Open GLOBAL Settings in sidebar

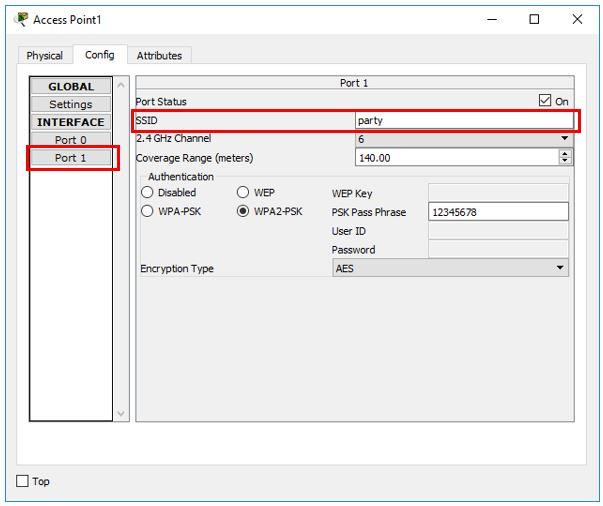click(71, 104)
